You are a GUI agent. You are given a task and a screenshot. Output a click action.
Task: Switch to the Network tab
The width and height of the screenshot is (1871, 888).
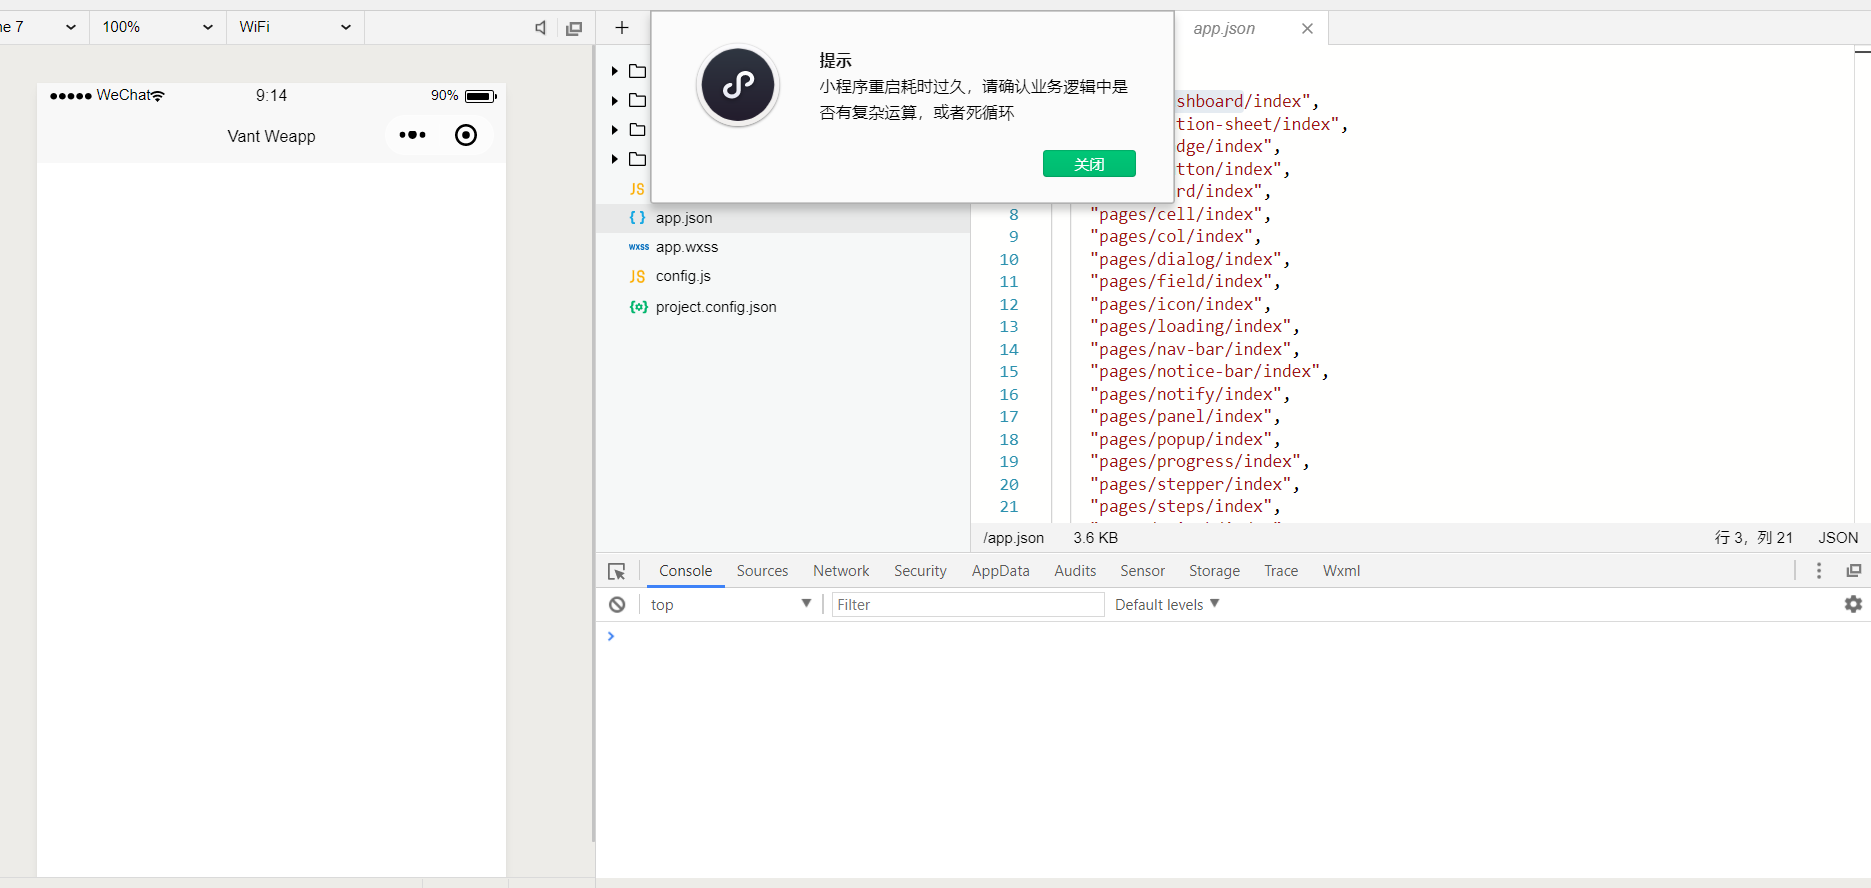pos(841,571)
